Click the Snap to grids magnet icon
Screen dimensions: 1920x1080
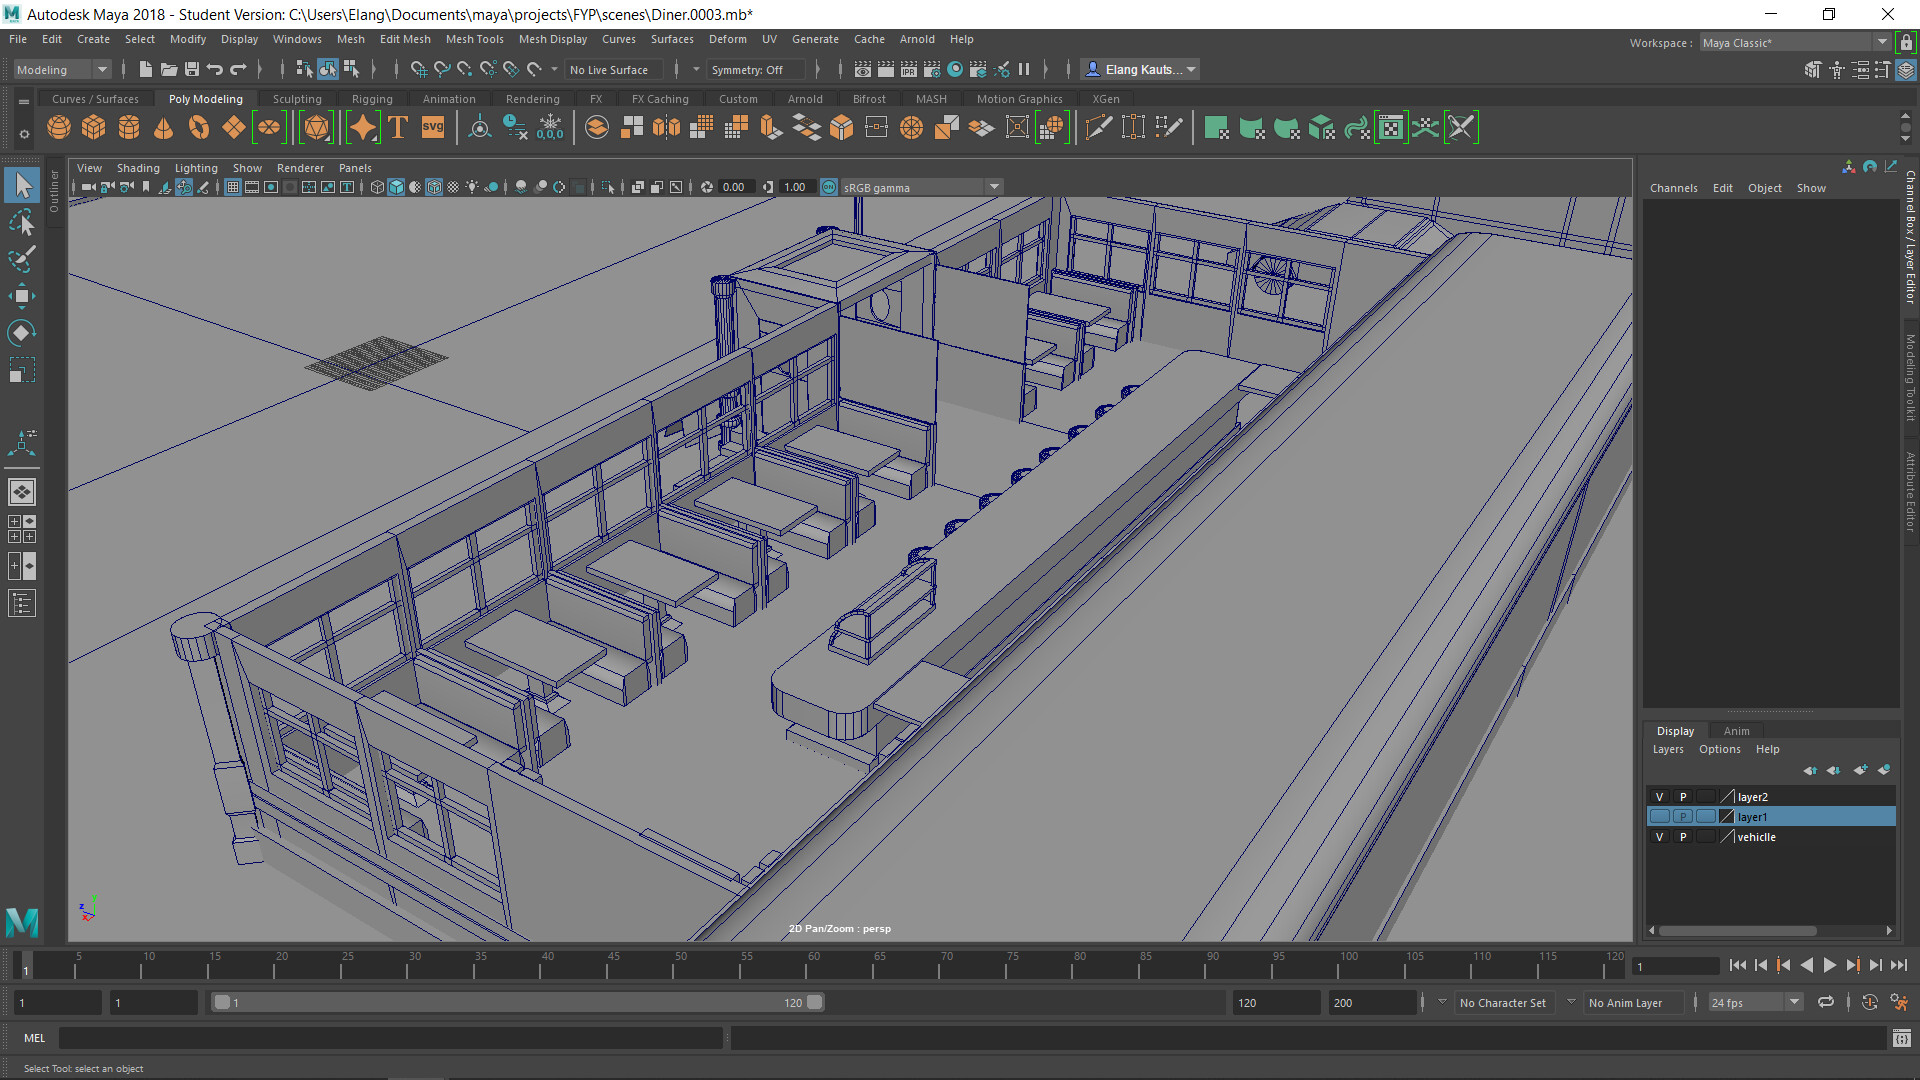click(419, 69)
